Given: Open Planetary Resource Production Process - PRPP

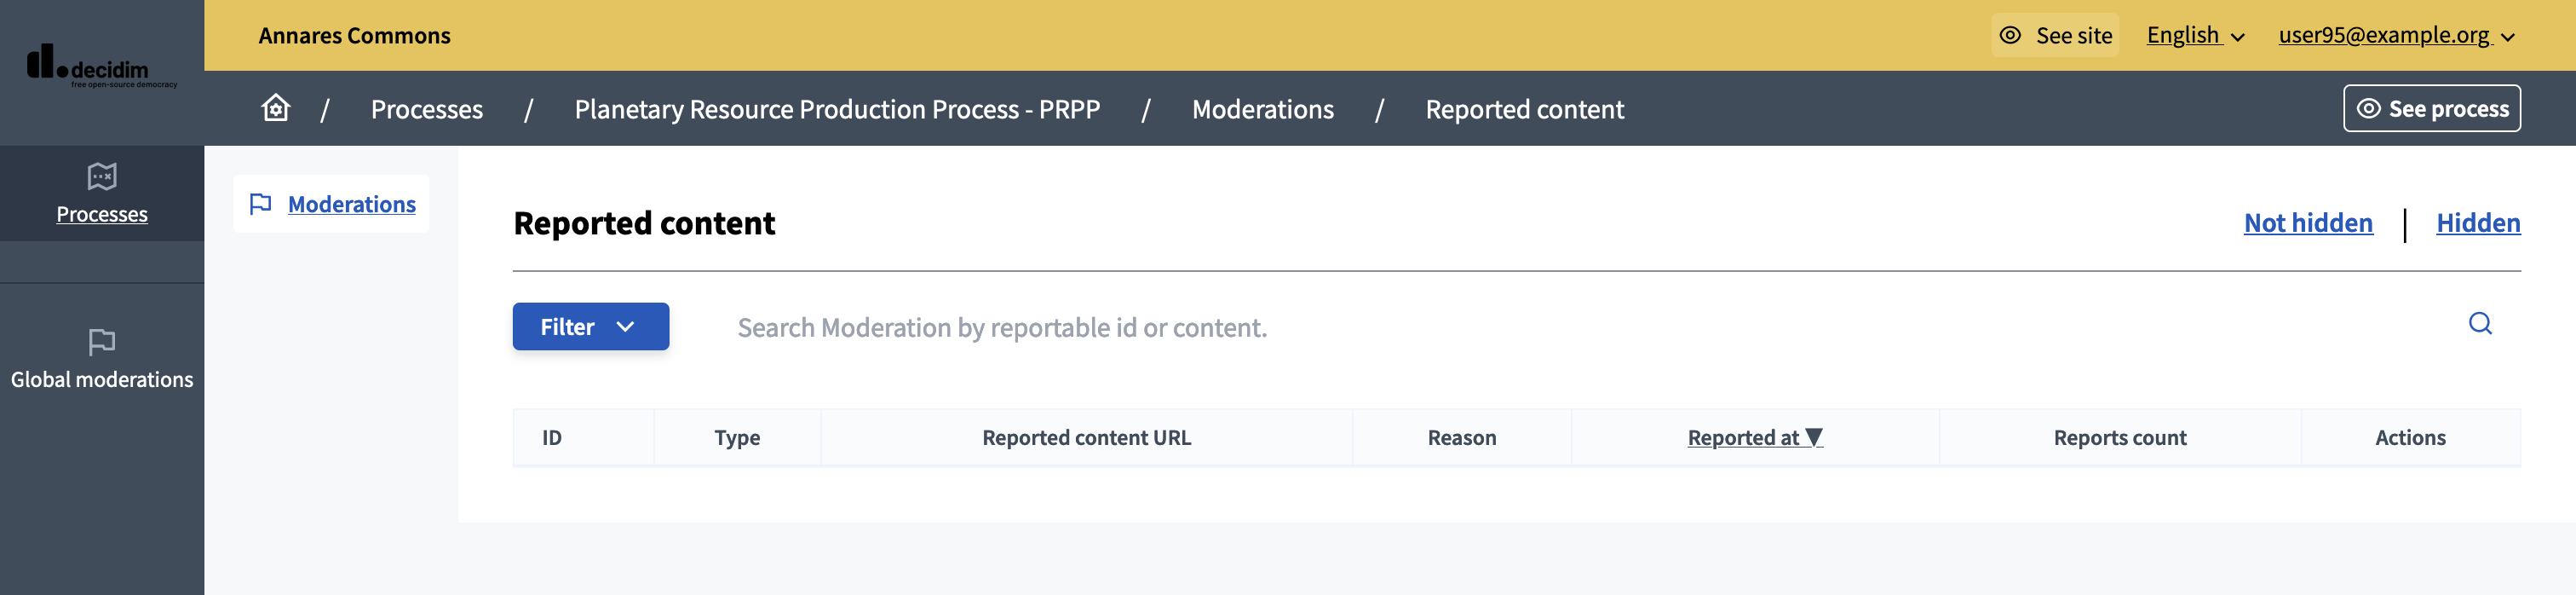Looking at the screenshot, I should pyautogui.click(x=837, y=109).
